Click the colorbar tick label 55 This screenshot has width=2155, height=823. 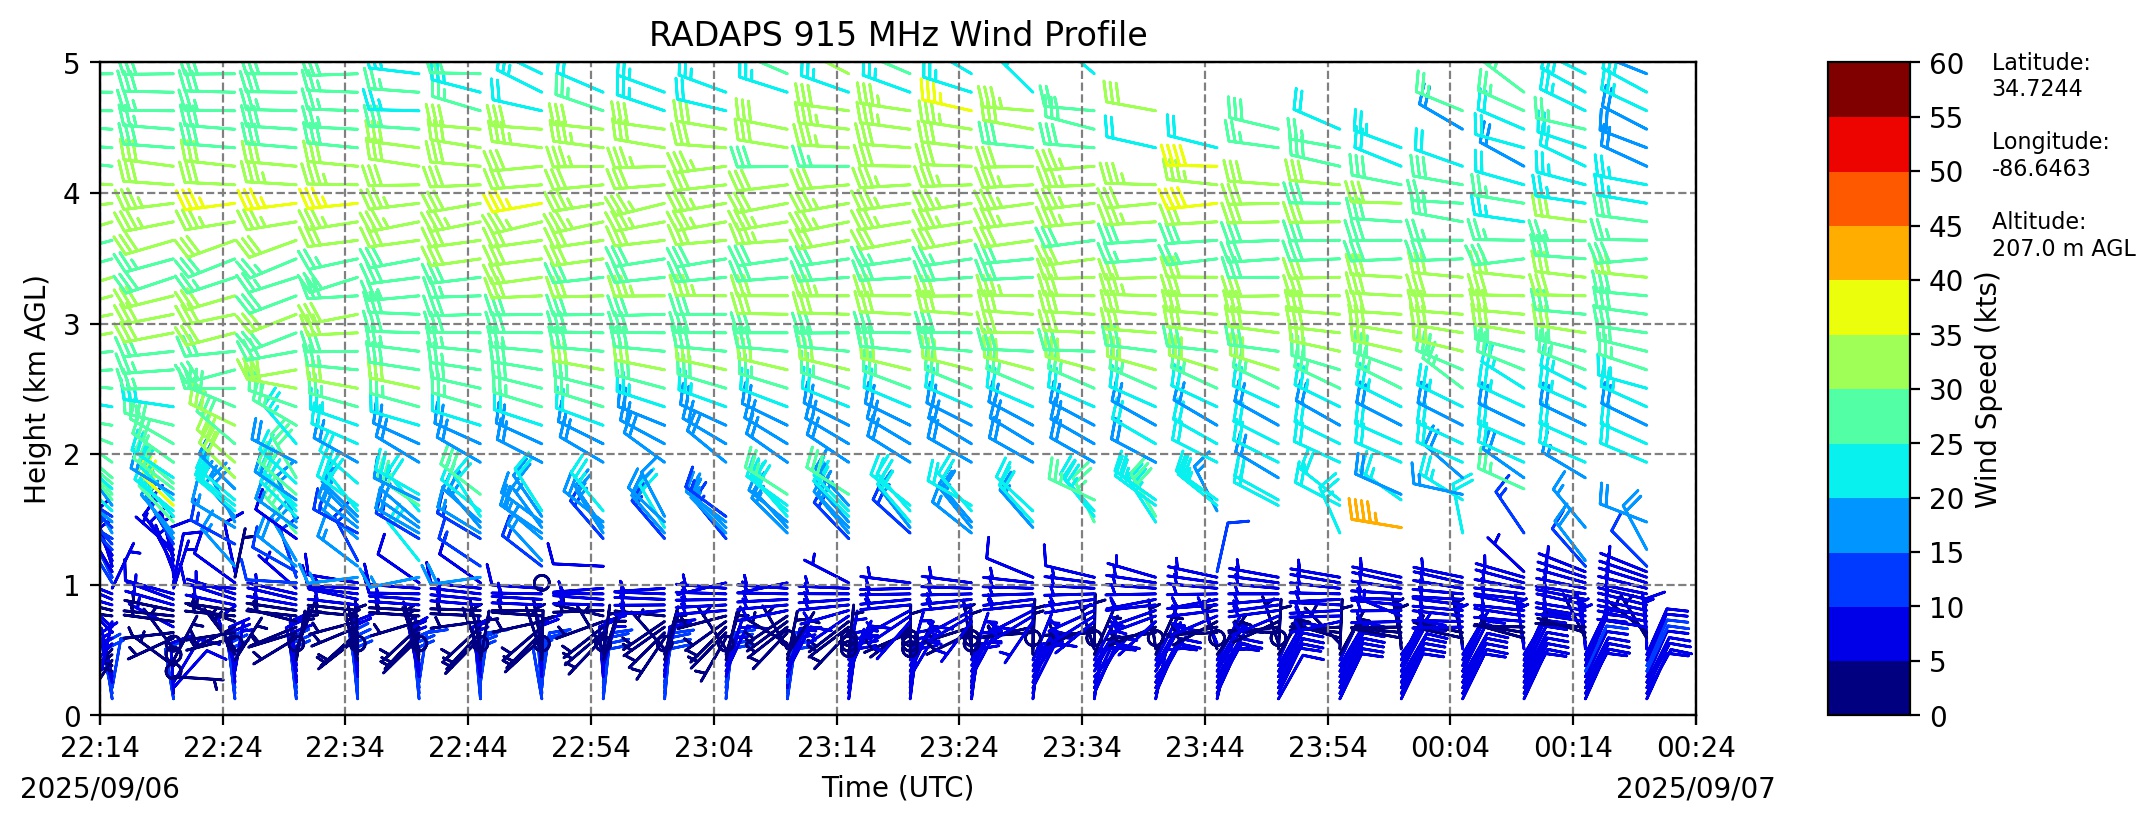click(1946, 118)
